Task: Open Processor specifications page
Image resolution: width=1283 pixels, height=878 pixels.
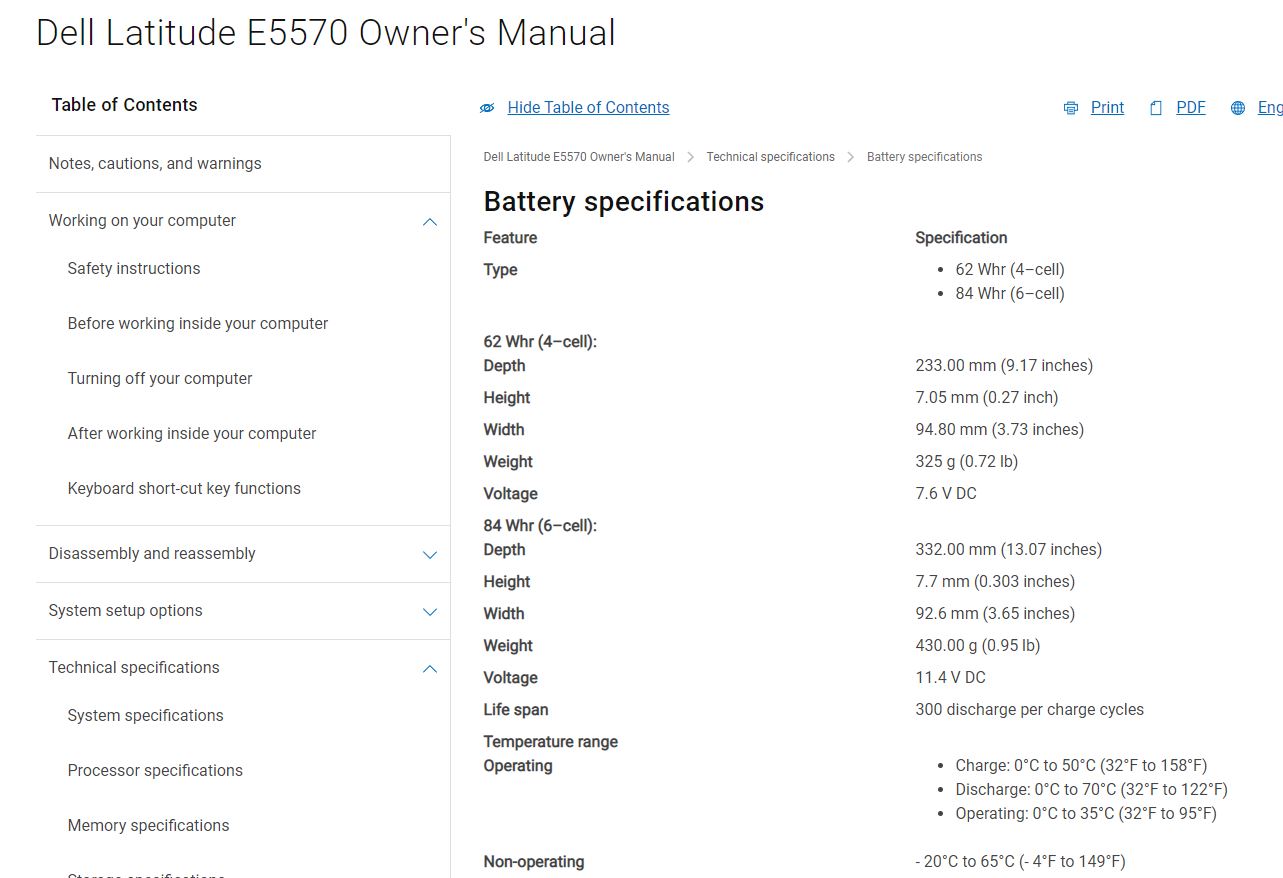Action: [155, 771]
